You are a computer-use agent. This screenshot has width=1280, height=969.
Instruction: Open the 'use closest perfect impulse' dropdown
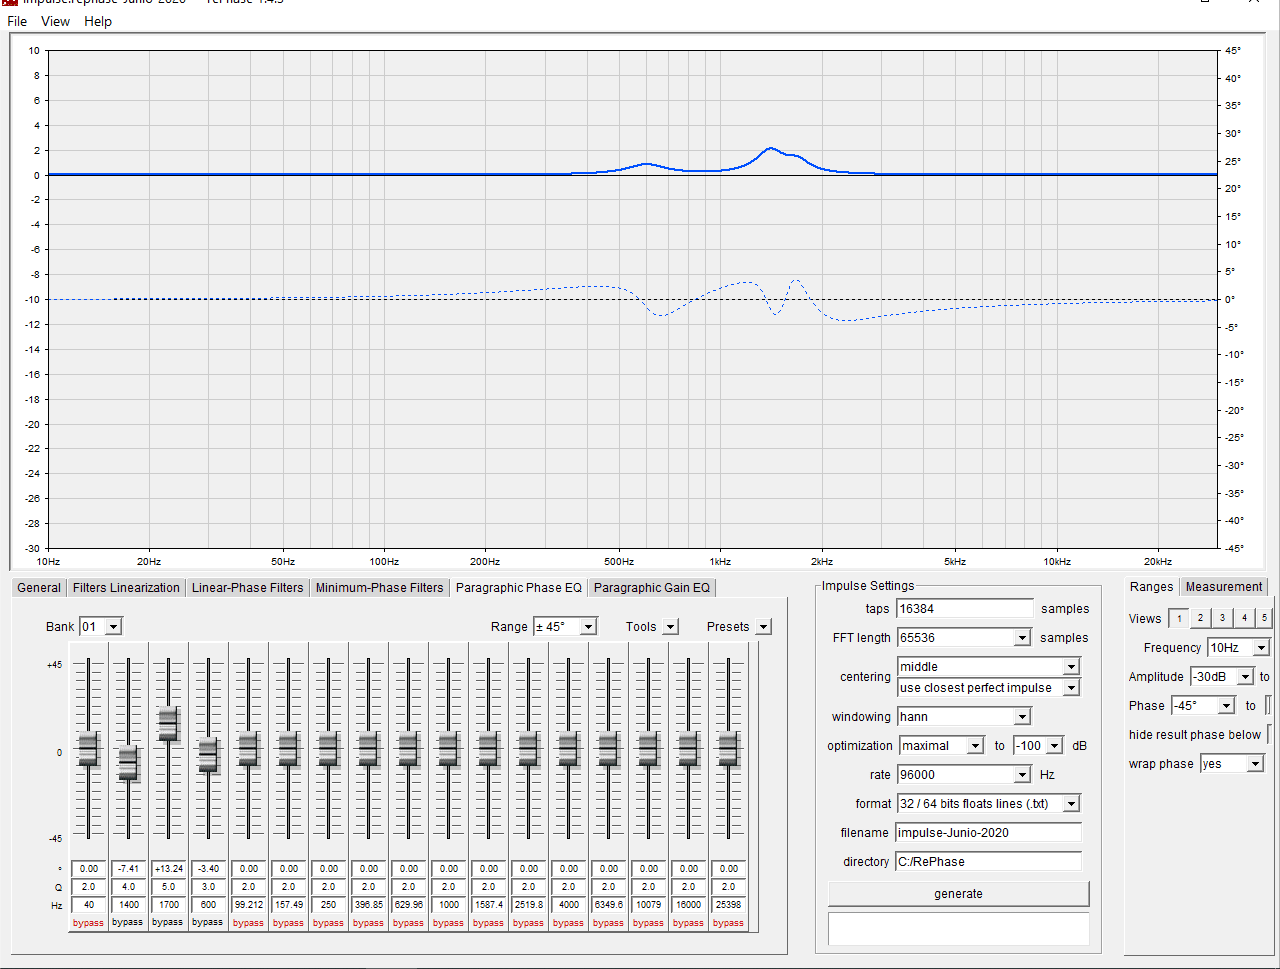coord(1071,688)
